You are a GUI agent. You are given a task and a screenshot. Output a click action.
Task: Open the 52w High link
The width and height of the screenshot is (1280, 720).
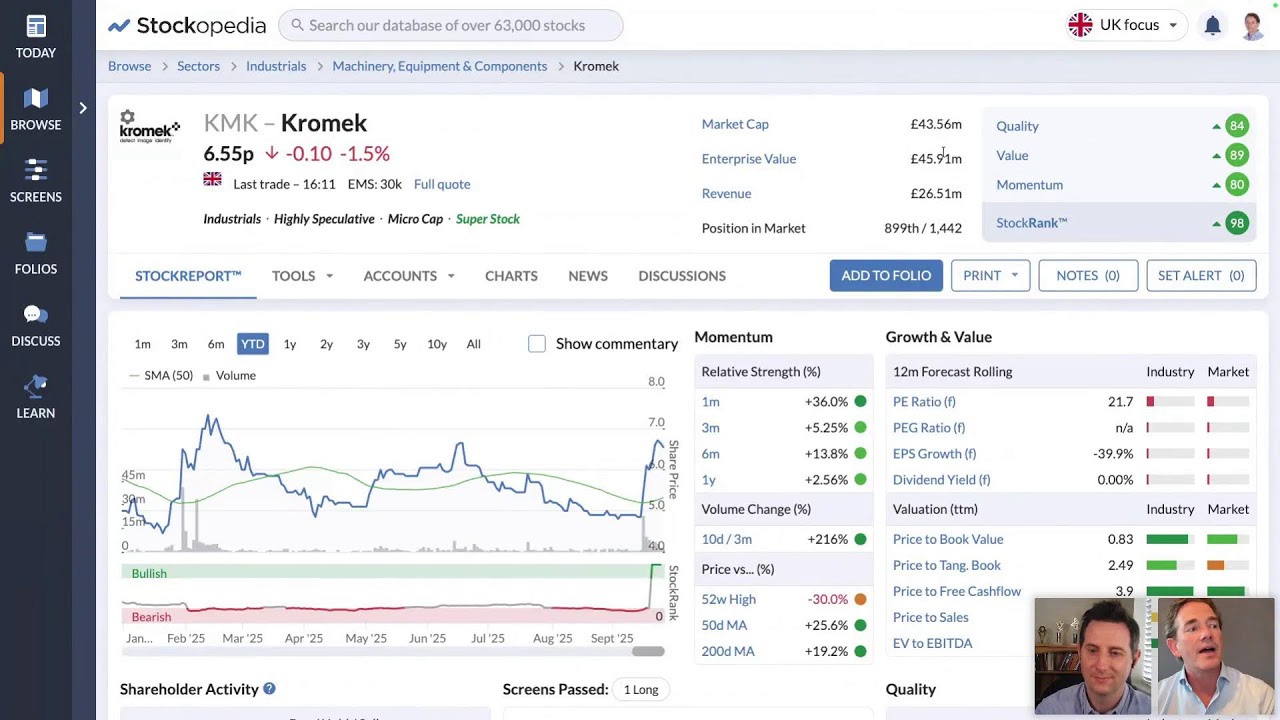pyautogui.click(x=728, y=599)
